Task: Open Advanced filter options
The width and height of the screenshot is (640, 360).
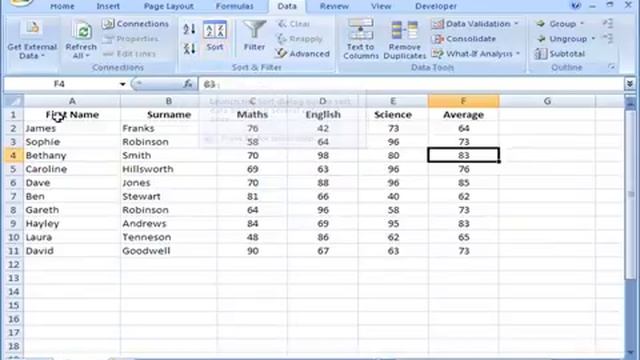Action: (x=302, y=53)
